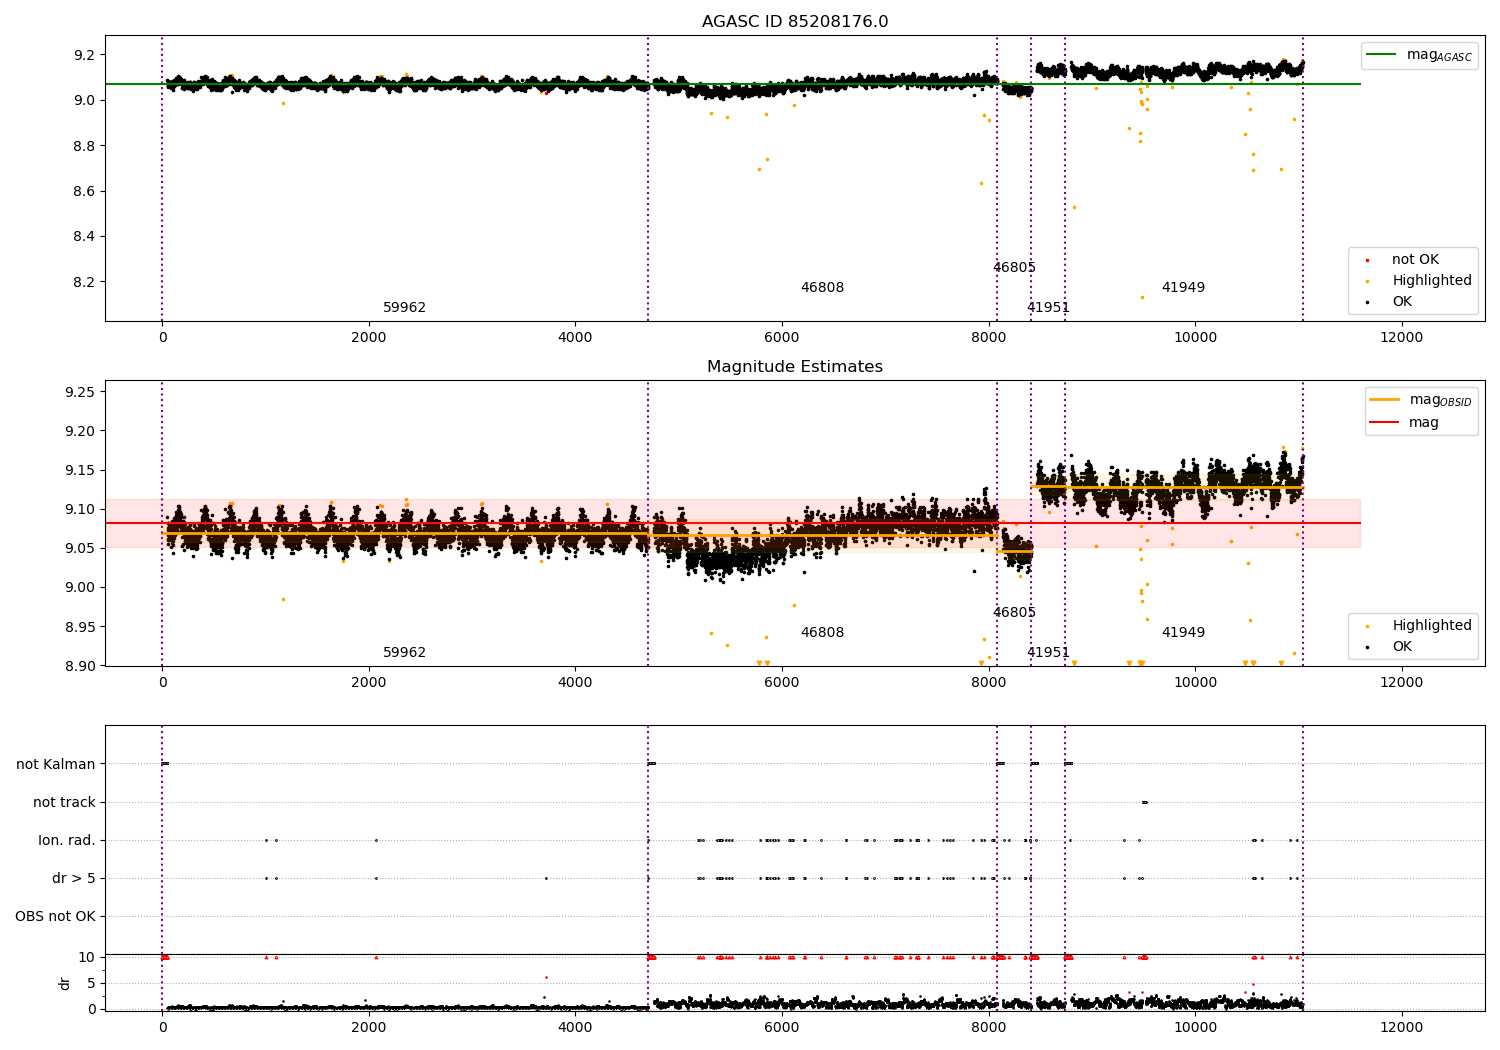Click OBSID label 41951 in Magnitude Estimates plot
The width and height of the screenshot is (1500, 1050).
(1048, 652)
